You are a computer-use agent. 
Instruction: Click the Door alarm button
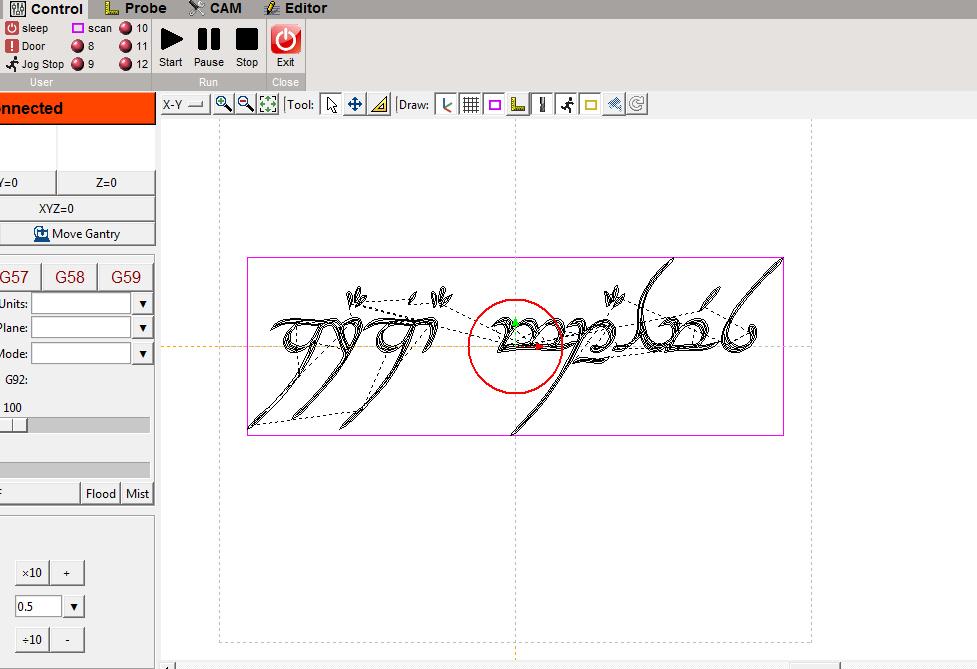(x=25, y=46)
